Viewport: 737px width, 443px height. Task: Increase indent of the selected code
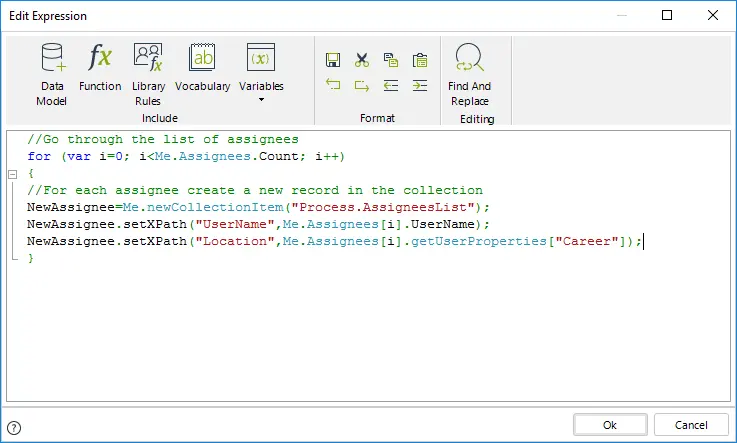(x=420, y=85)
